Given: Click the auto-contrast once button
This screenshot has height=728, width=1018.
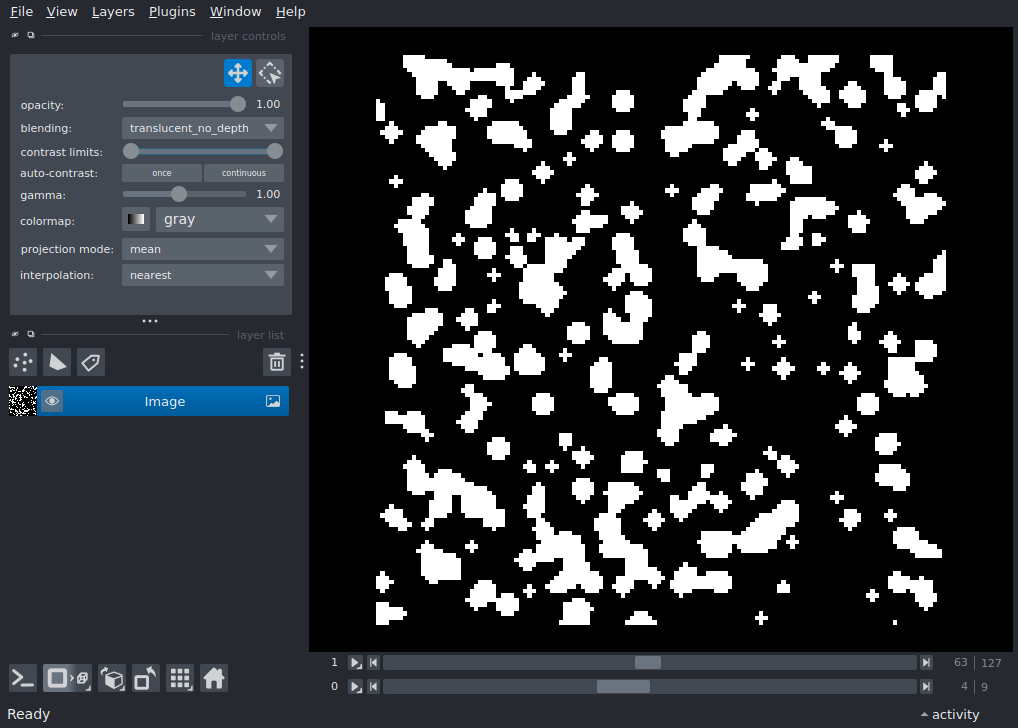Looking at the screenshot, I should tap(161, 173).
